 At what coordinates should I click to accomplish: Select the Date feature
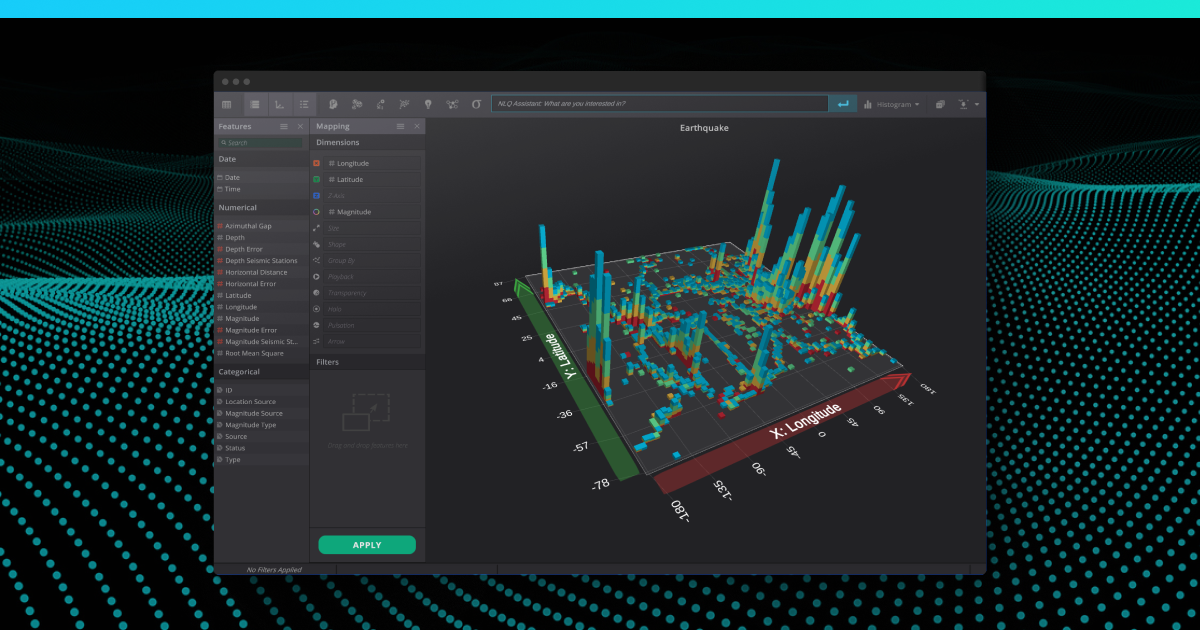(261, 177)
